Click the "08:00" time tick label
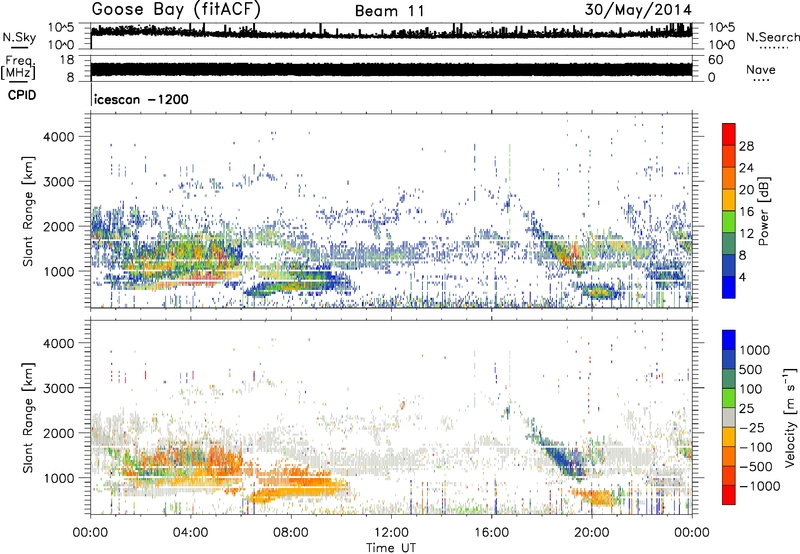Screen dimensions: 800x554 pos(291,533)
